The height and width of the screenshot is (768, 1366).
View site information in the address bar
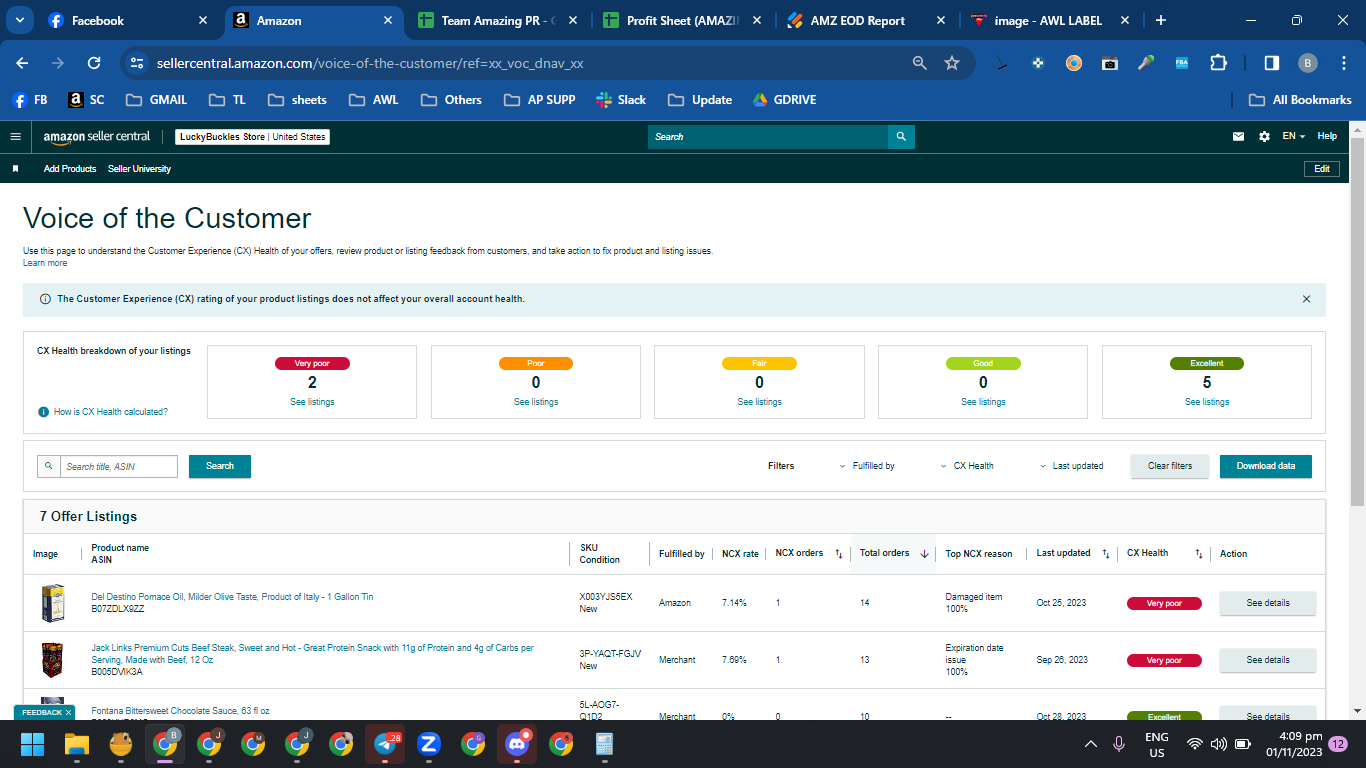[138, 63]
